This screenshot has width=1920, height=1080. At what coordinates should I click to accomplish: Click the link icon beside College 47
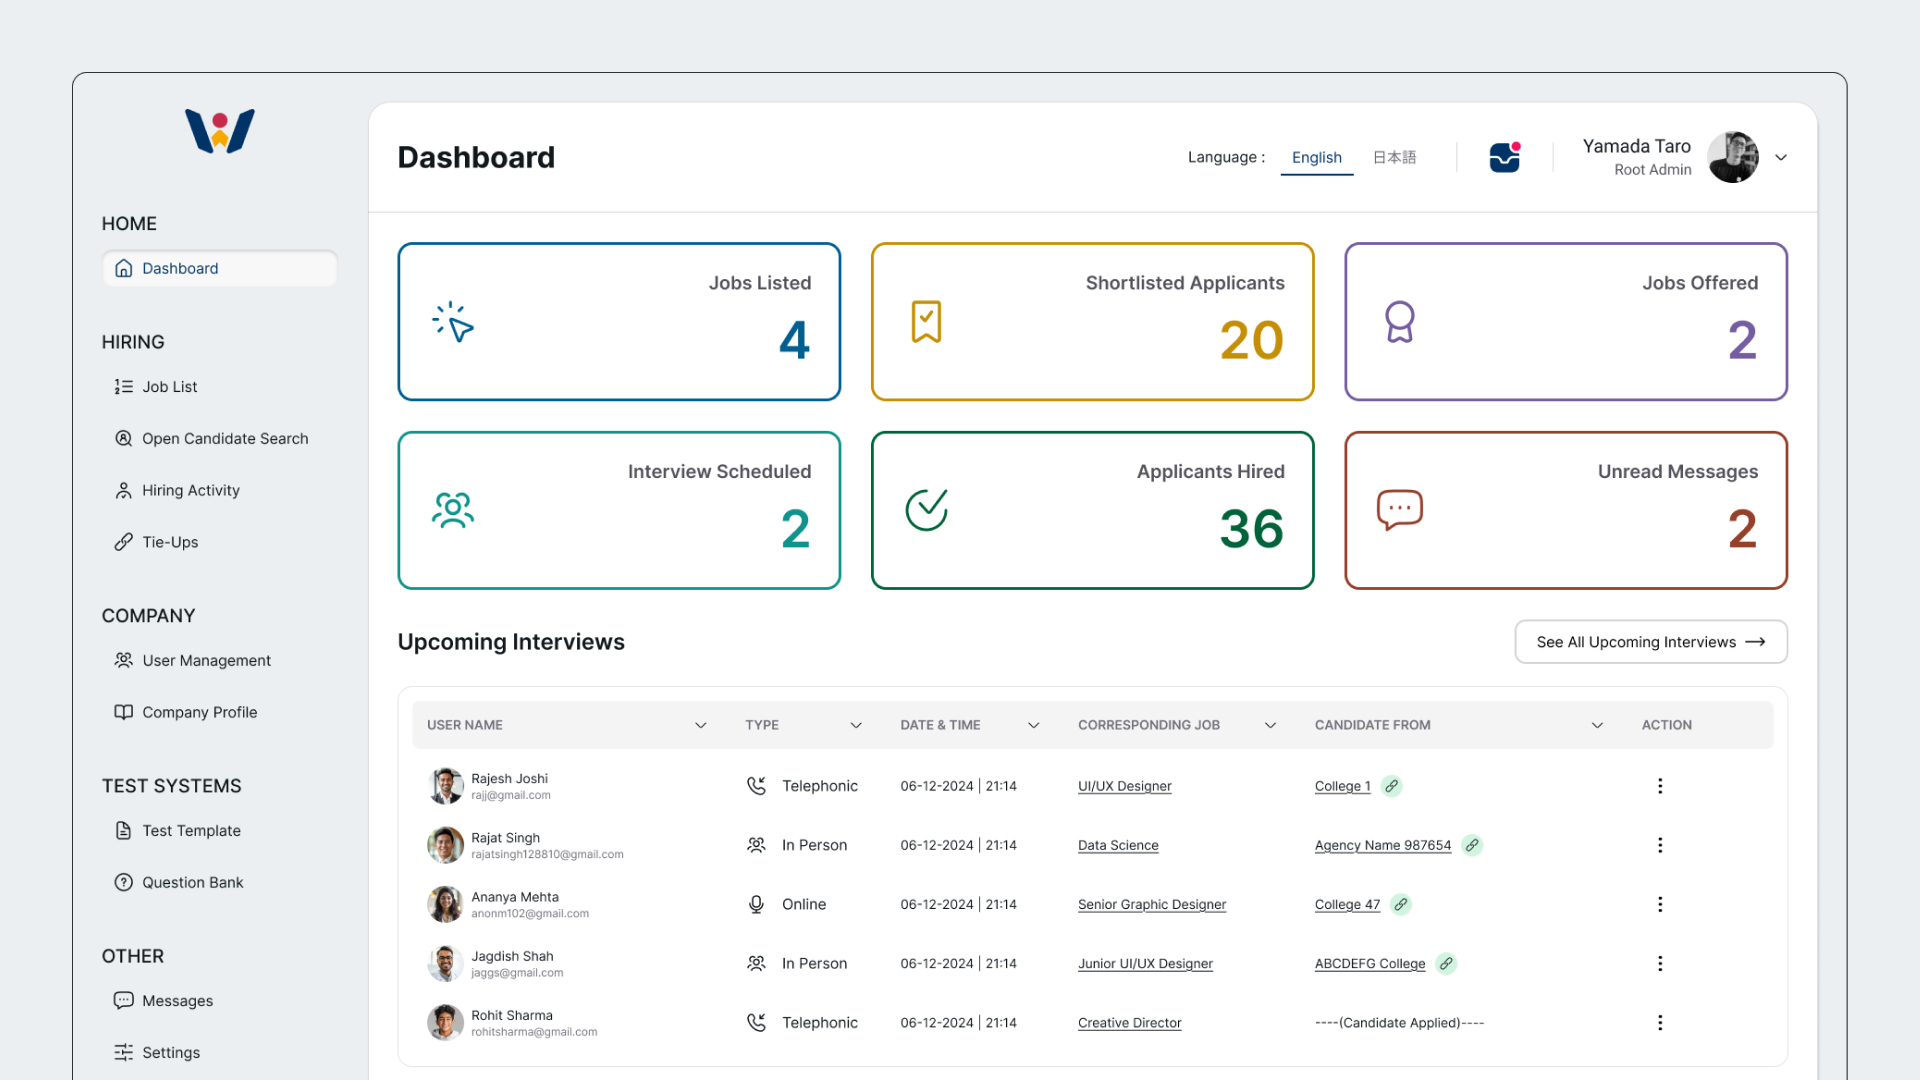[x=1401, y=904]
